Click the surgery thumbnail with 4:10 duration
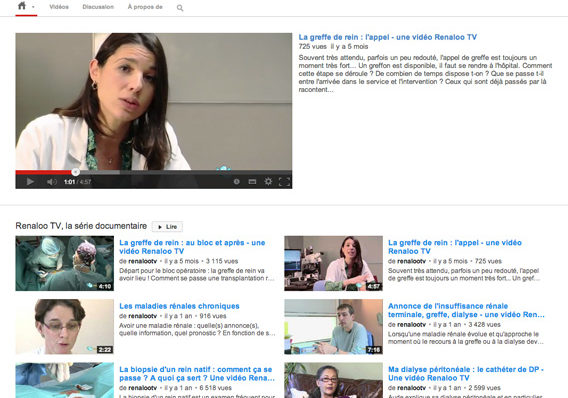Screen dimensions: 568x398 click(64, 263)
